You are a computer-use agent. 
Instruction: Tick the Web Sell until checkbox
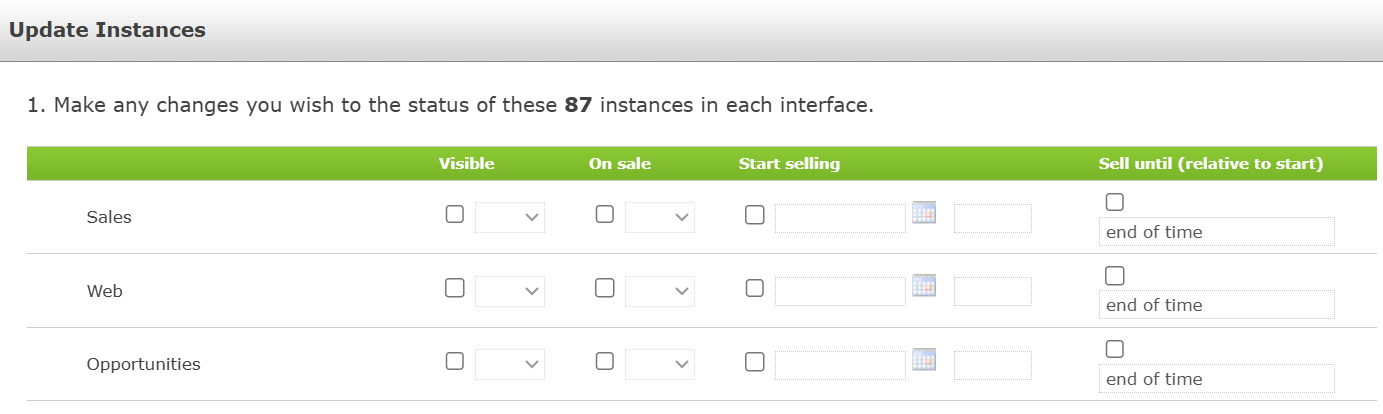point(1115,275)
